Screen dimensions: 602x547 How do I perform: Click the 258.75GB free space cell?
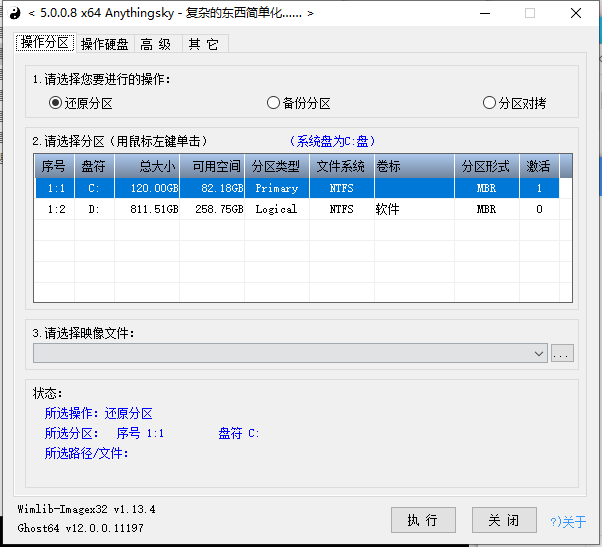pos(212,209)
